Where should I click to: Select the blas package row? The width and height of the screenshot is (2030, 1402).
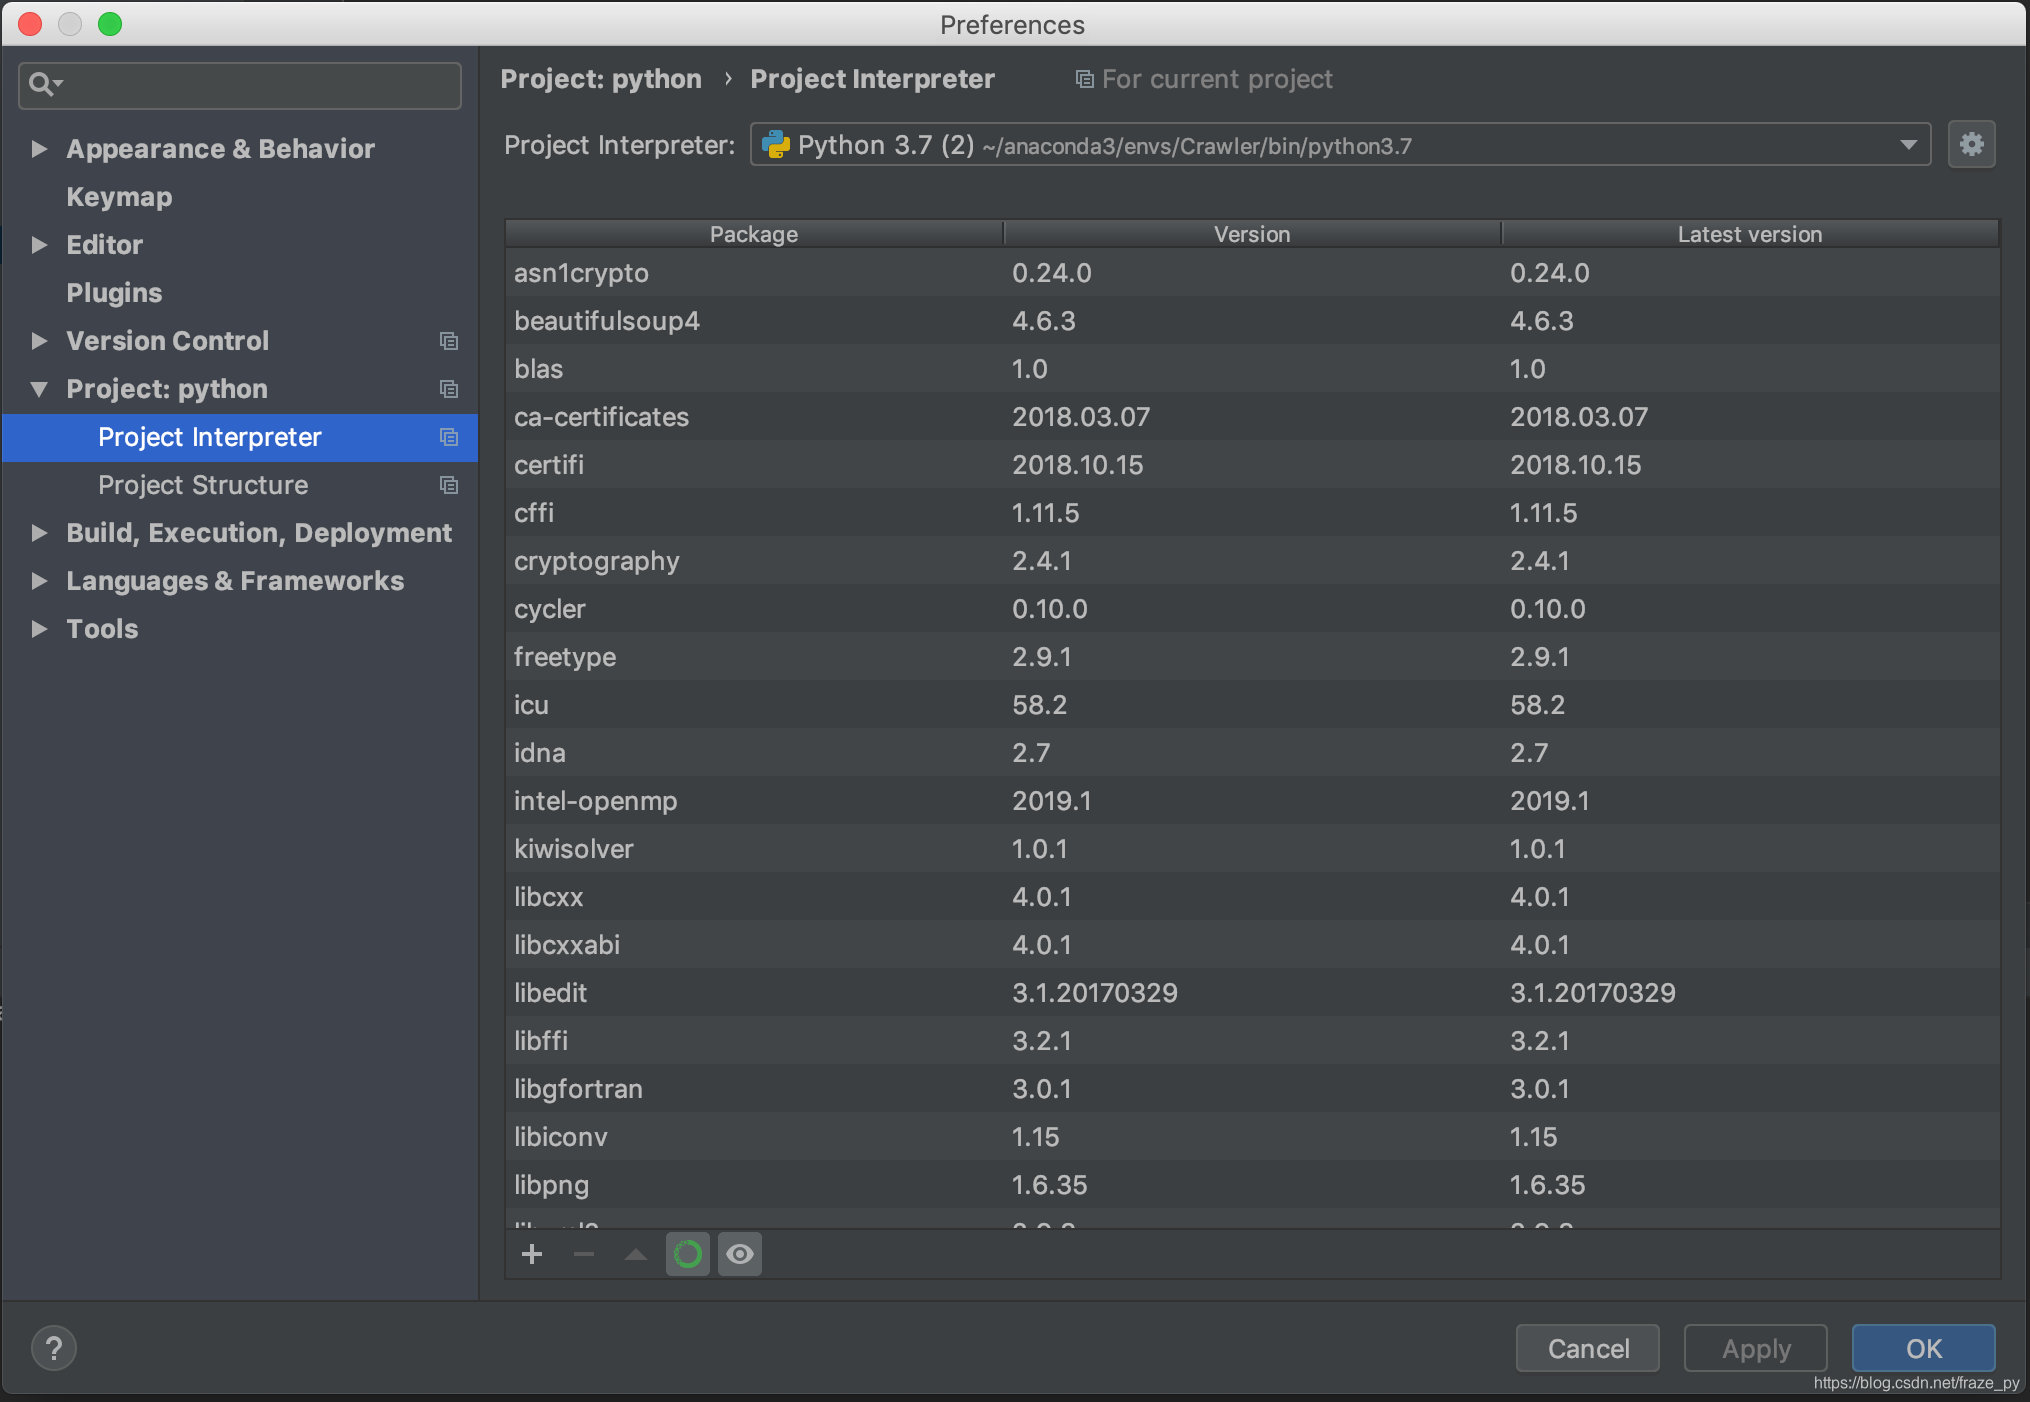pyautogui.click(x=1252, y=369)
